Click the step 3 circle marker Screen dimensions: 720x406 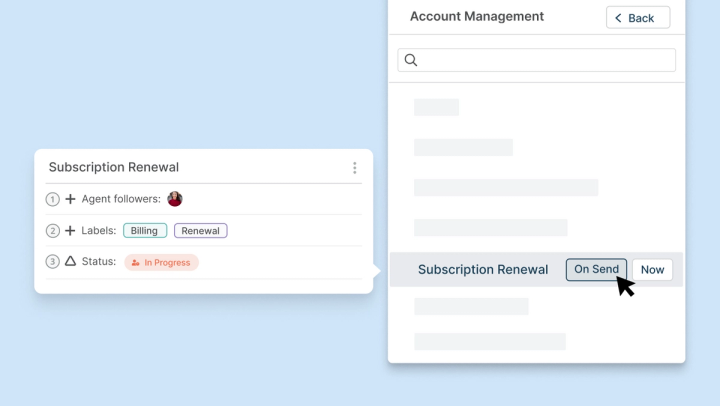coord(53,262)
